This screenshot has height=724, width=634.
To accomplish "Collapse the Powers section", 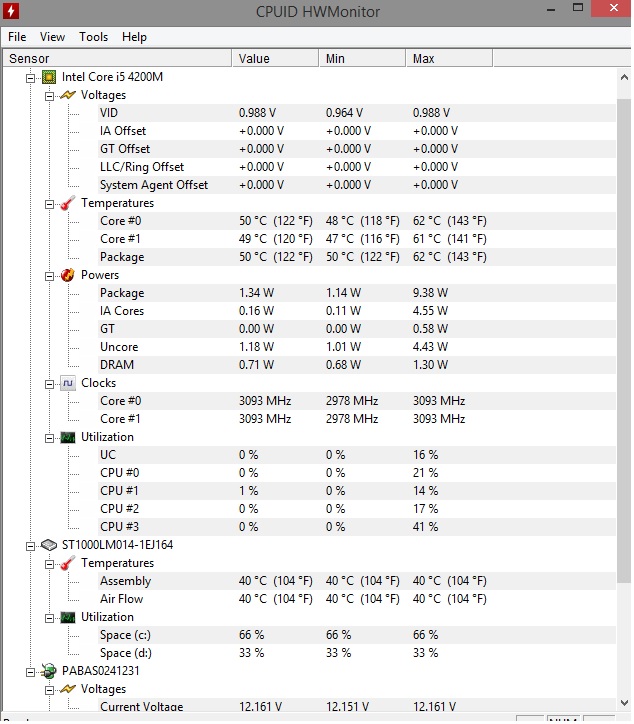I will pyautogui.click(x=49, y=275).
